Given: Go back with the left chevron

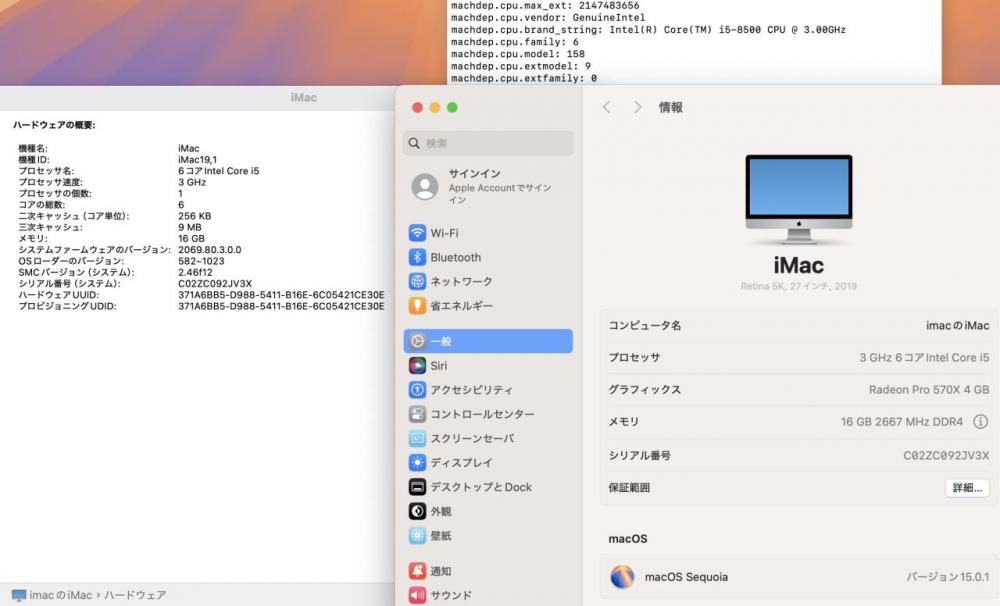Looking at the screenshot, I should coord(607,107).
